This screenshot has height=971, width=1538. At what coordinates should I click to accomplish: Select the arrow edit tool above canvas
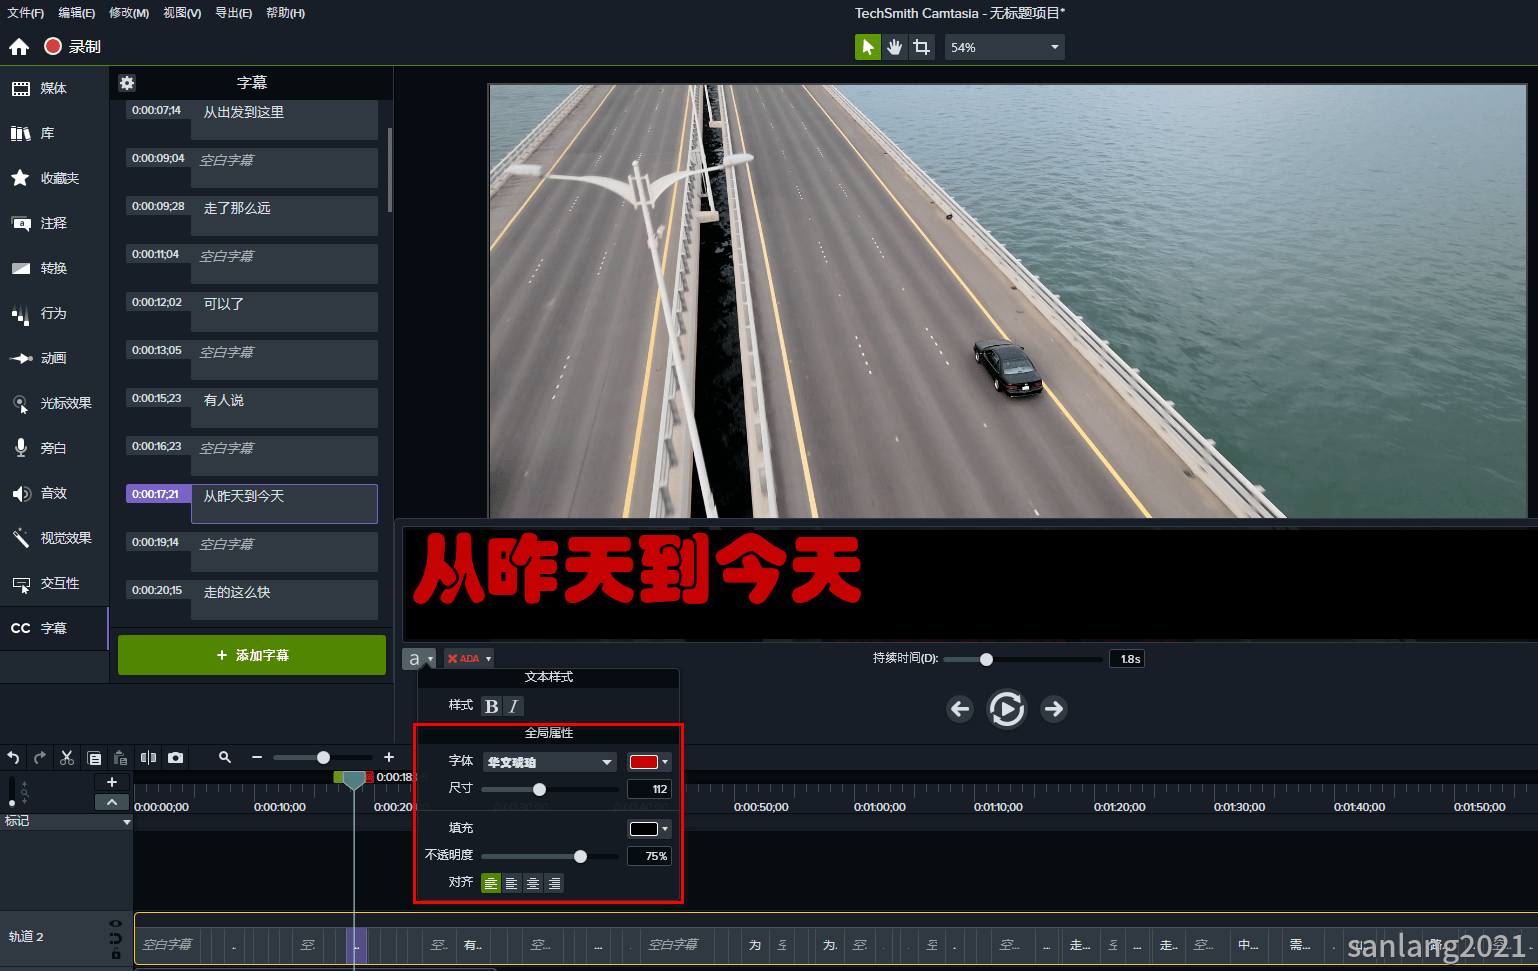pyautogui.click(x=868, y=47)
